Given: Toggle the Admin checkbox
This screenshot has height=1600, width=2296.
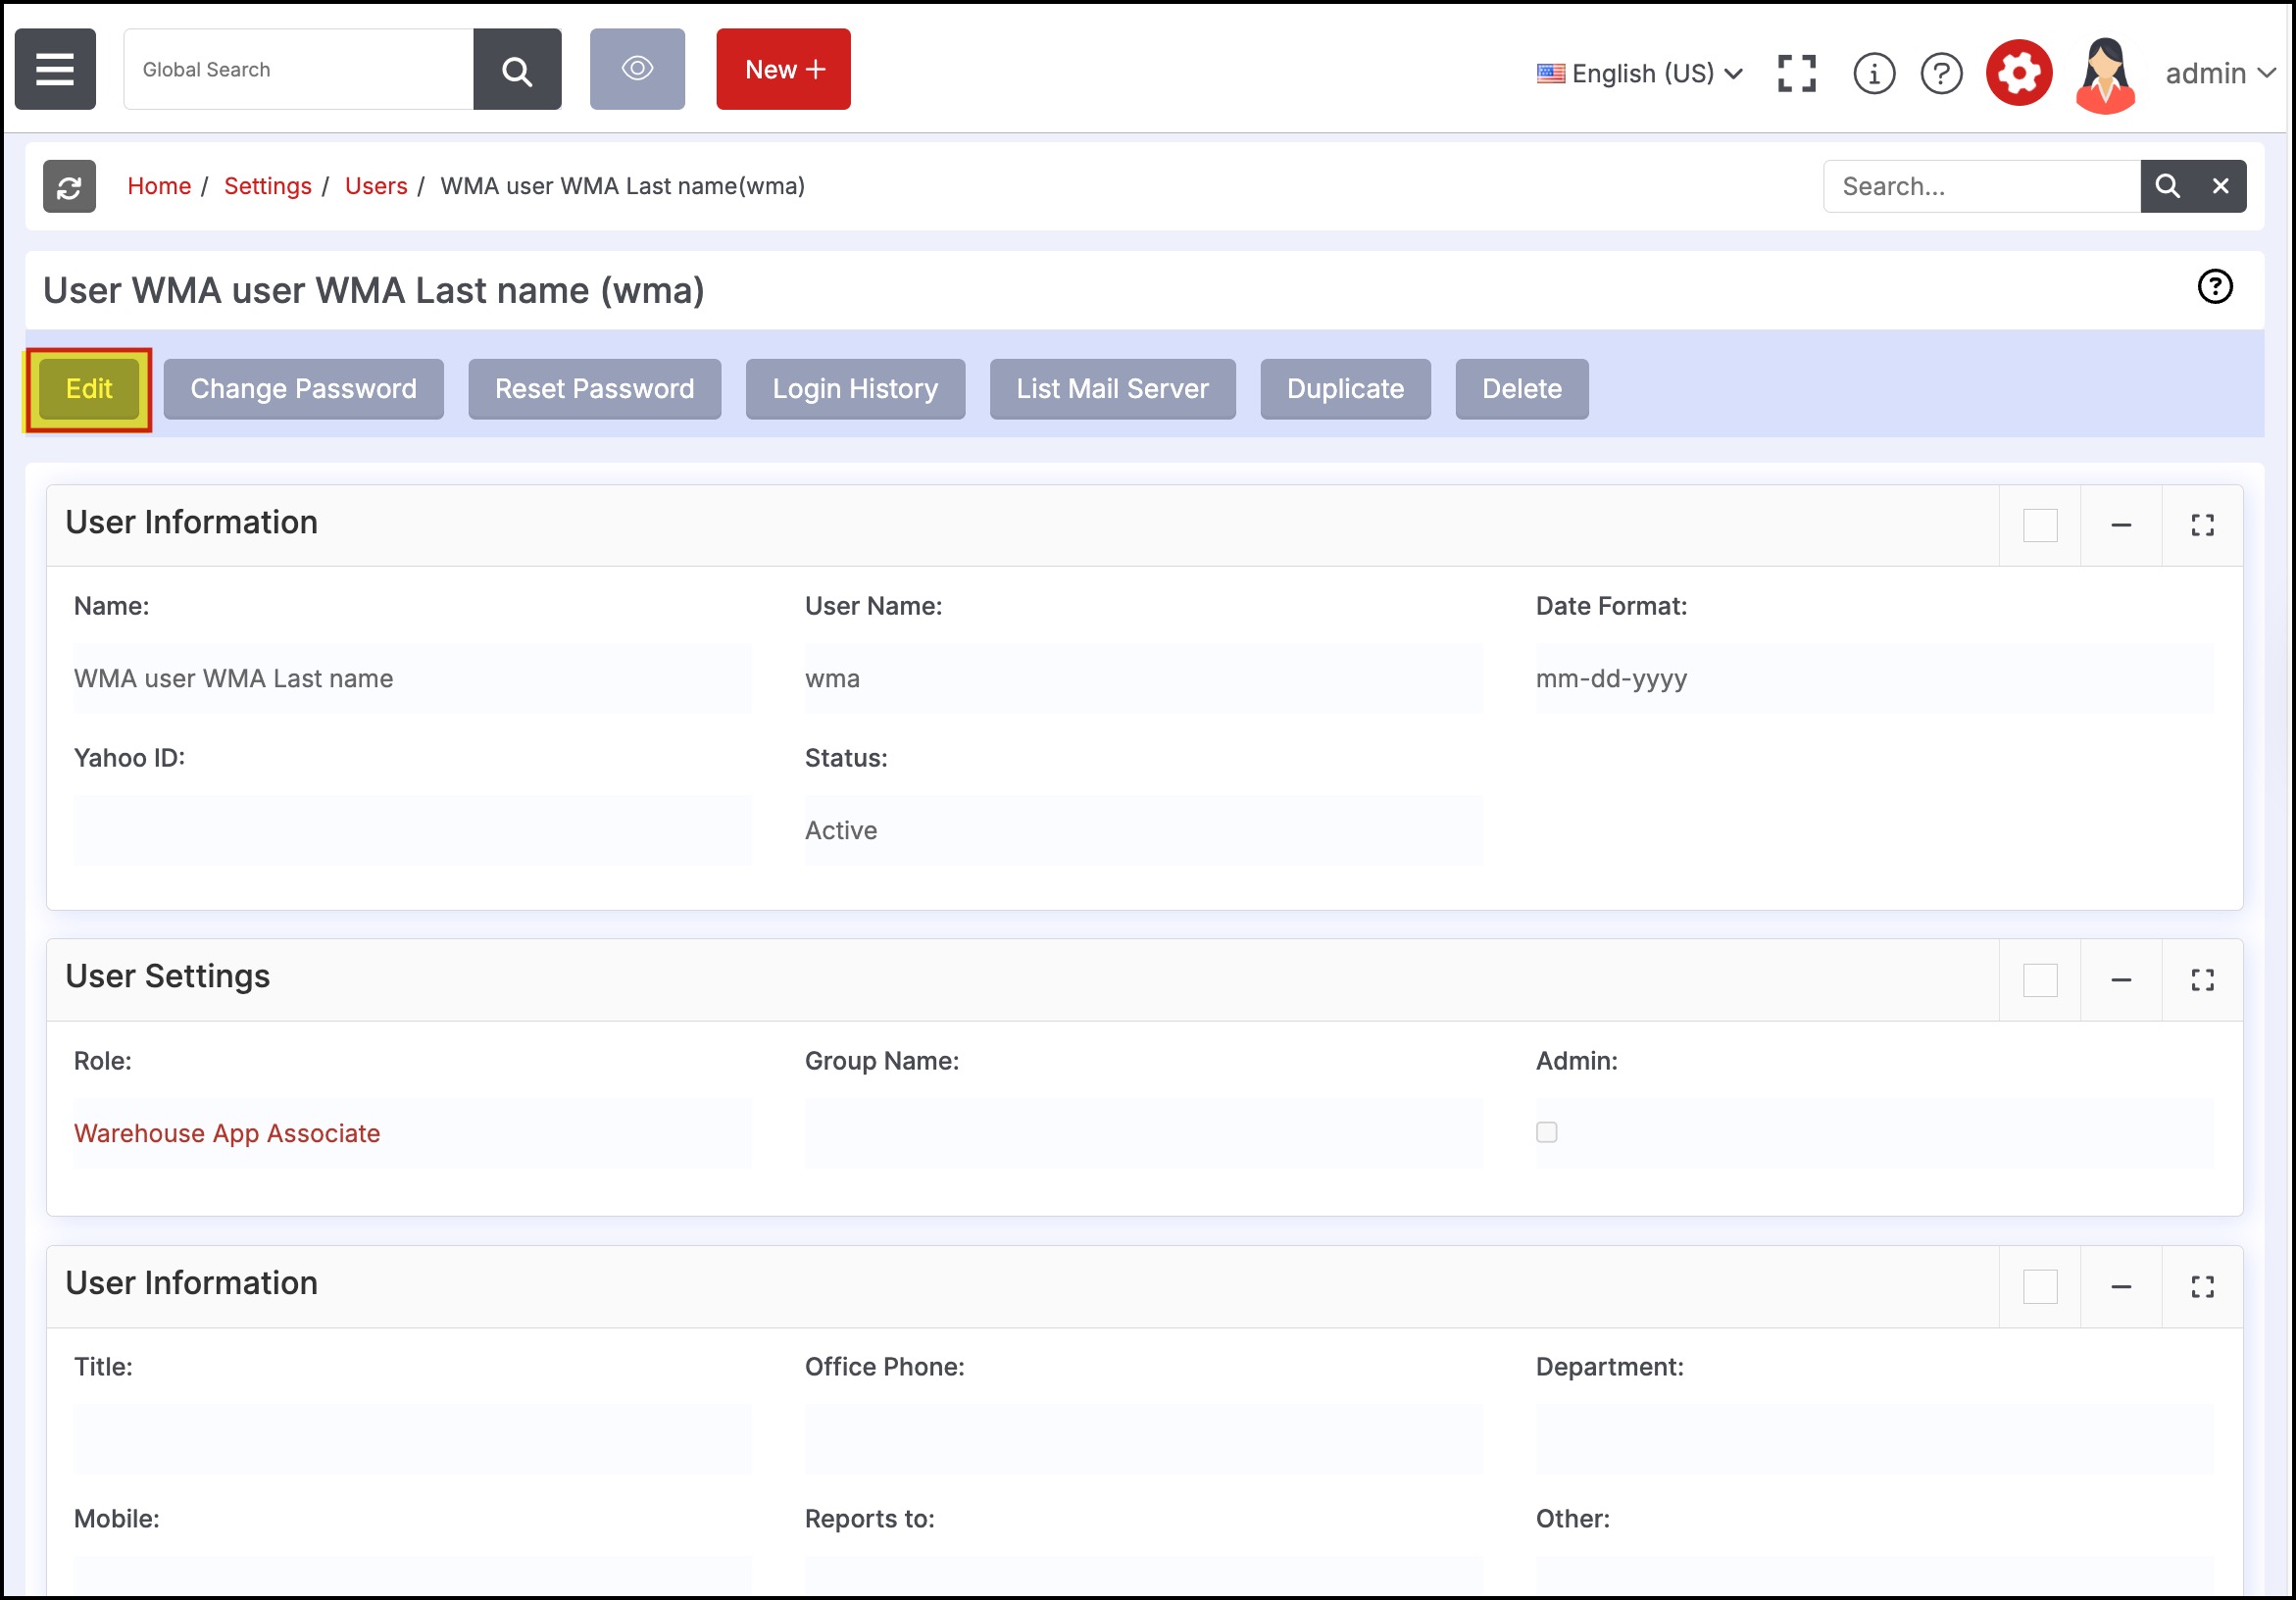Looking at the screenshot, I should click(1546, 1132).
